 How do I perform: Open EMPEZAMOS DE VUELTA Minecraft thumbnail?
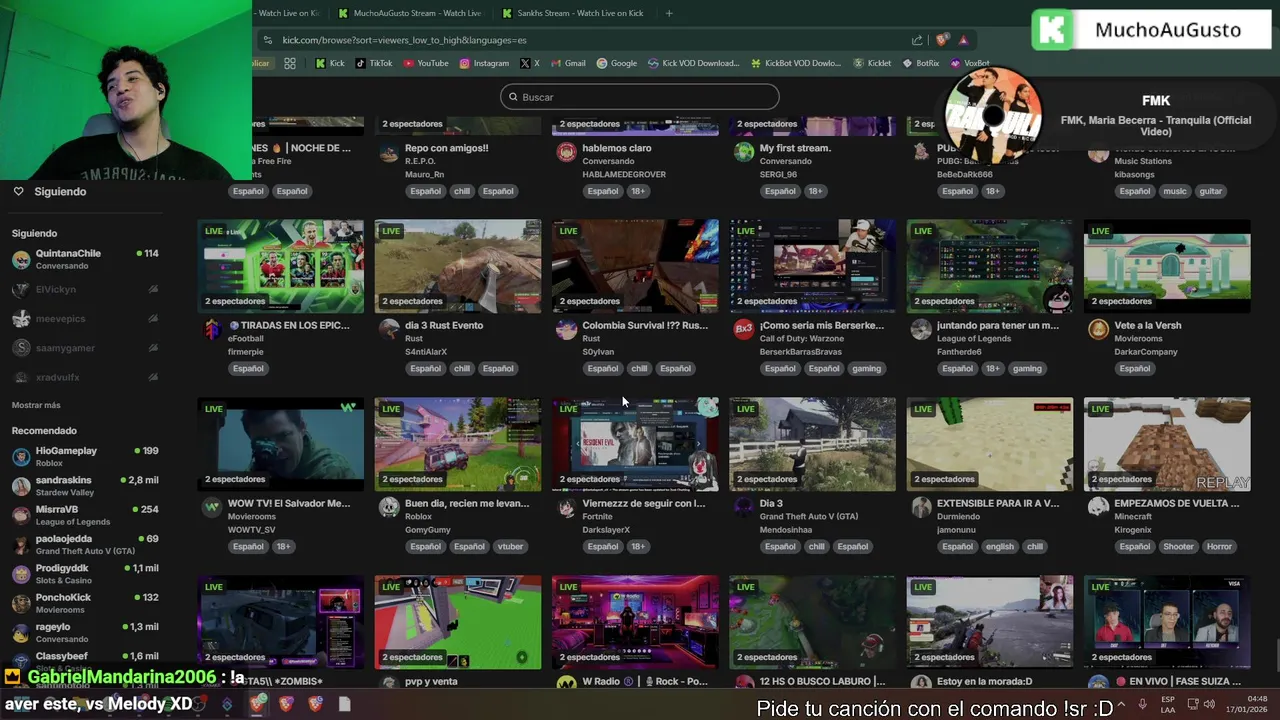(x=1167, y=444)
